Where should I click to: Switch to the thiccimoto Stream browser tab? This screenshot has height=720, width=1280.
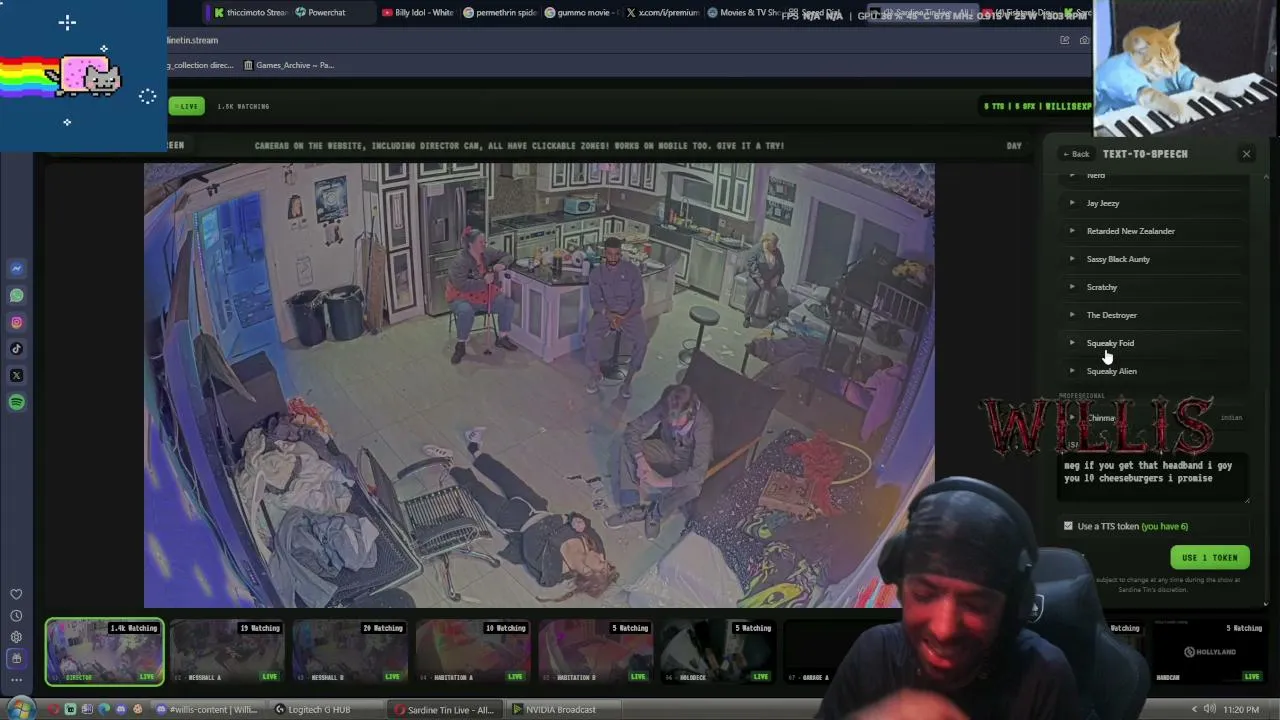point(250,13)
